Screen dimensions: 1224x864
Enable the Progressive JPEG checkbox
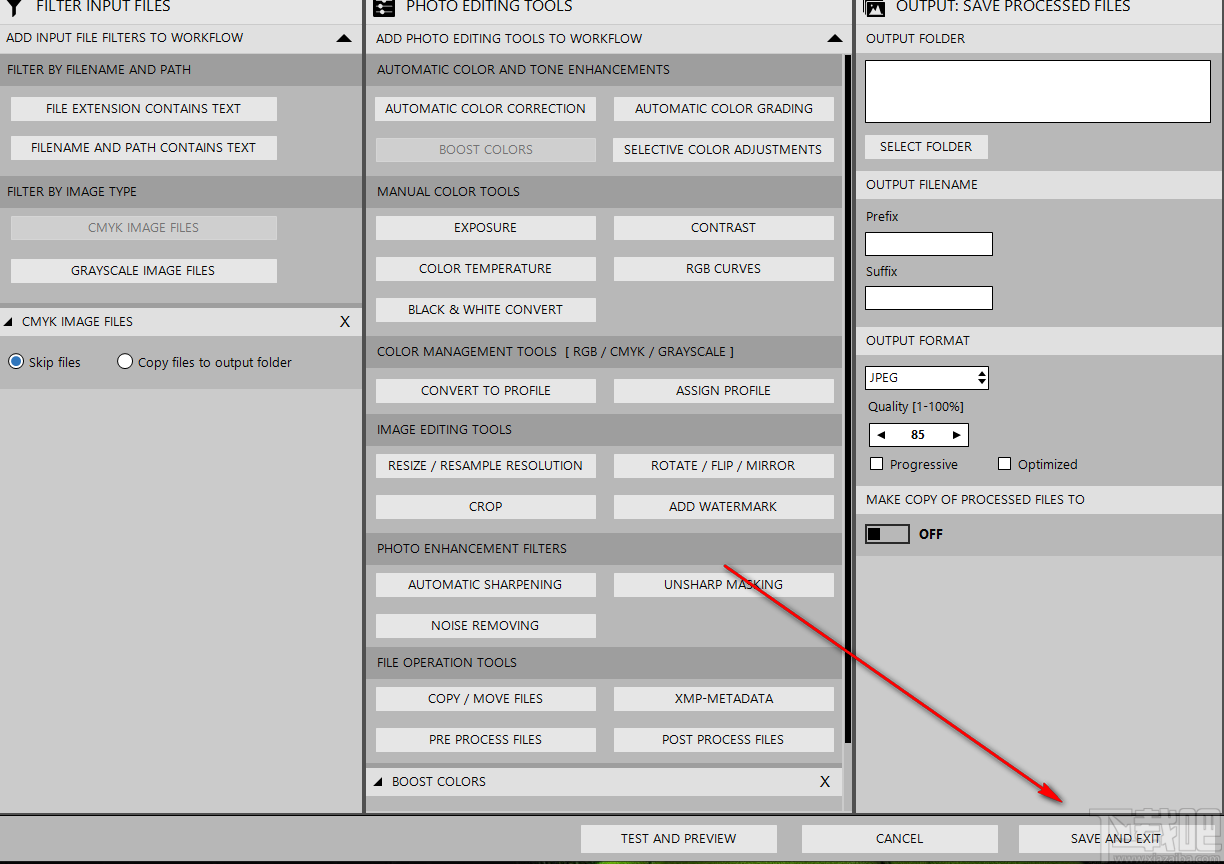point(877,463)
